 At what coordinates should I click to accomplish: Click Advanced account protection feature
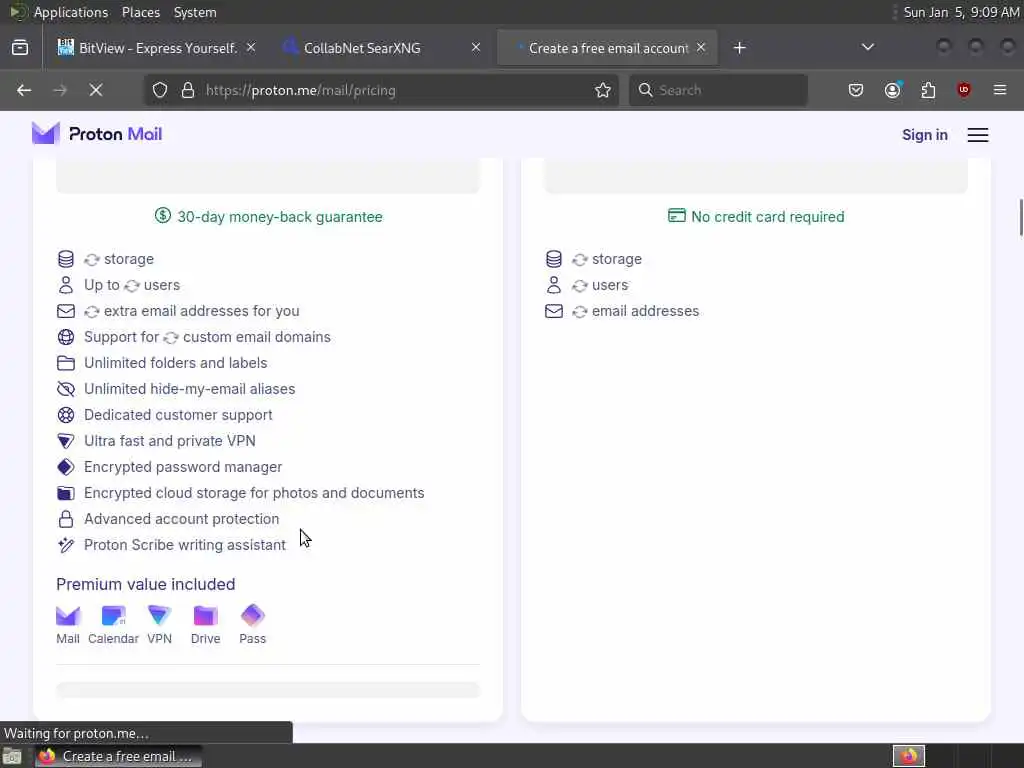click(x=181, y=519)
